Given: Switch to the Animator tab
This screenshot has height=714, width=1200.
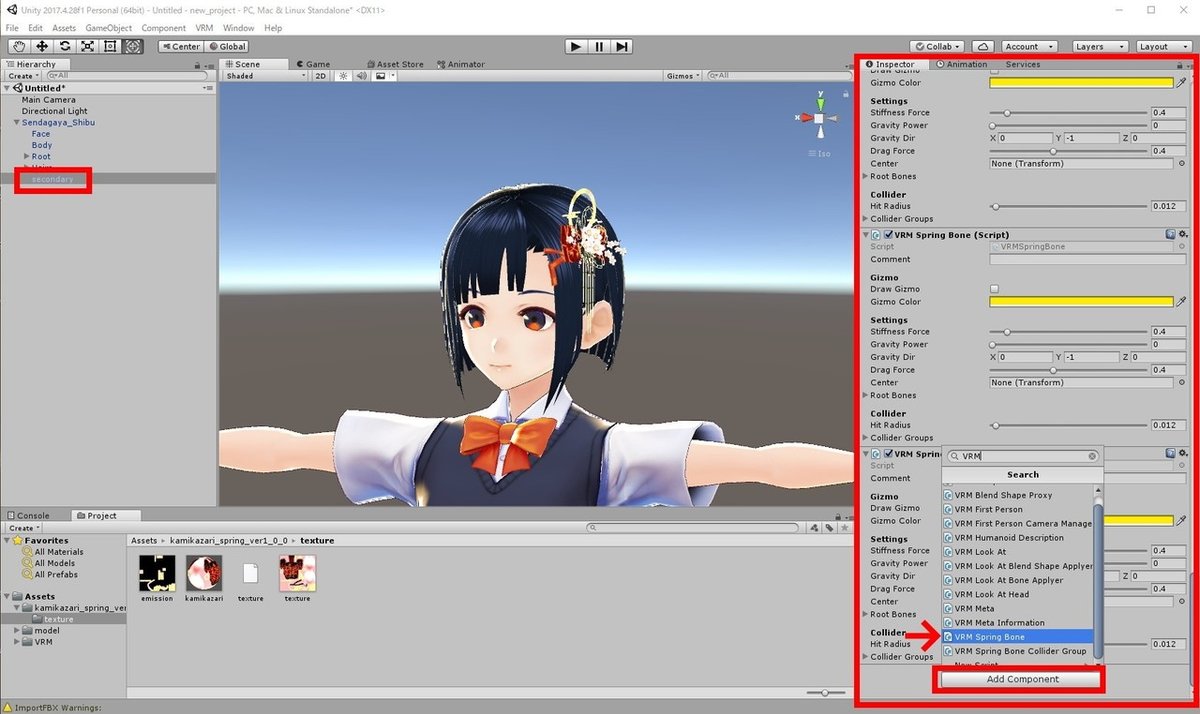Looking at the screenshot, I should point(460,64).
